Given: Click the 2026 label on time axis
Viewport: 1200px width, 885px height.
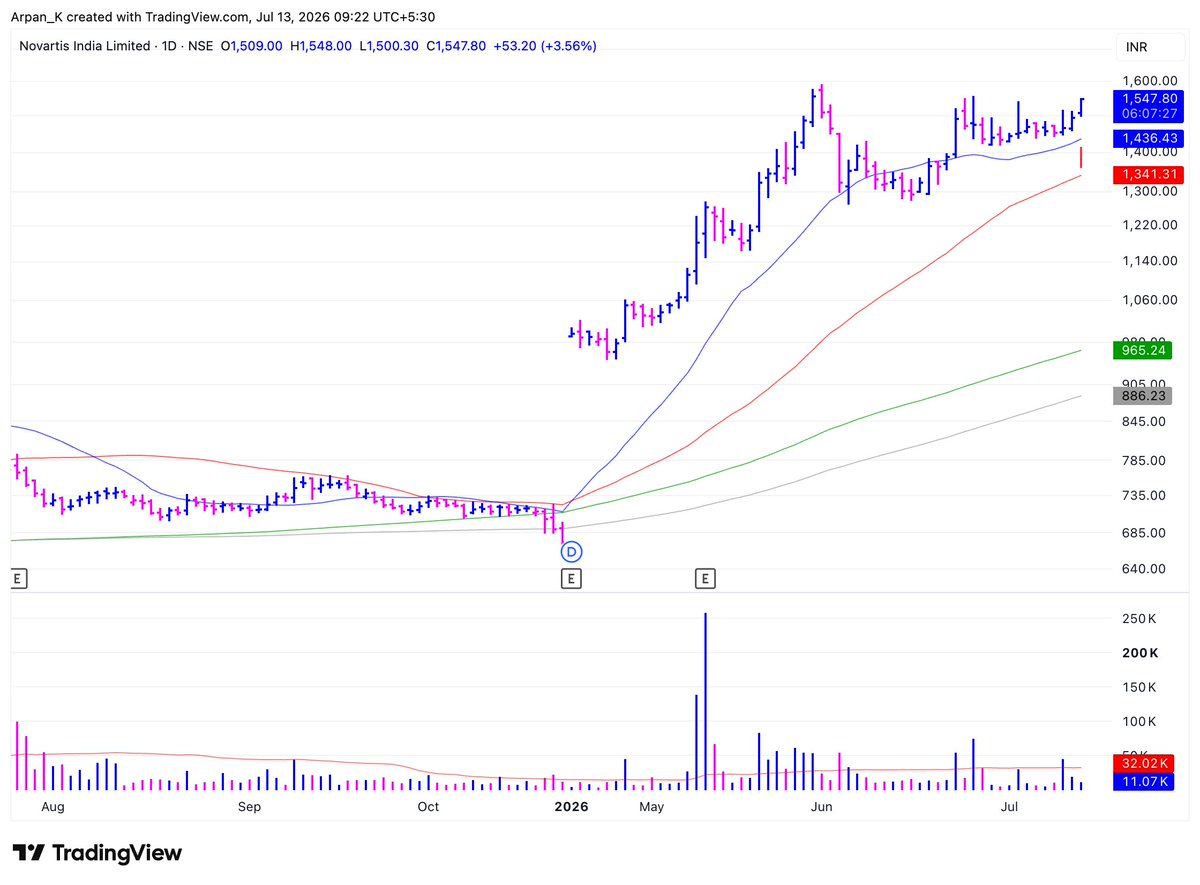Looking at the screenshot, I should coord(571,805).
